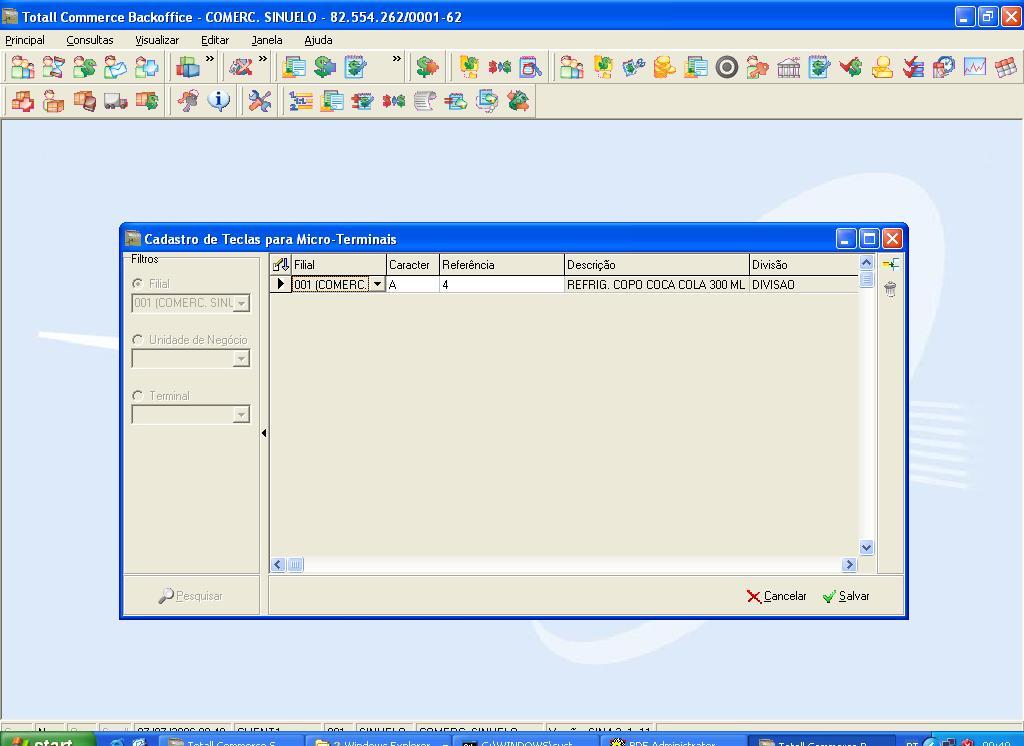The image size is (1024, 746).
Task: Click the Salvar button
Action: (x=846, y=596)
